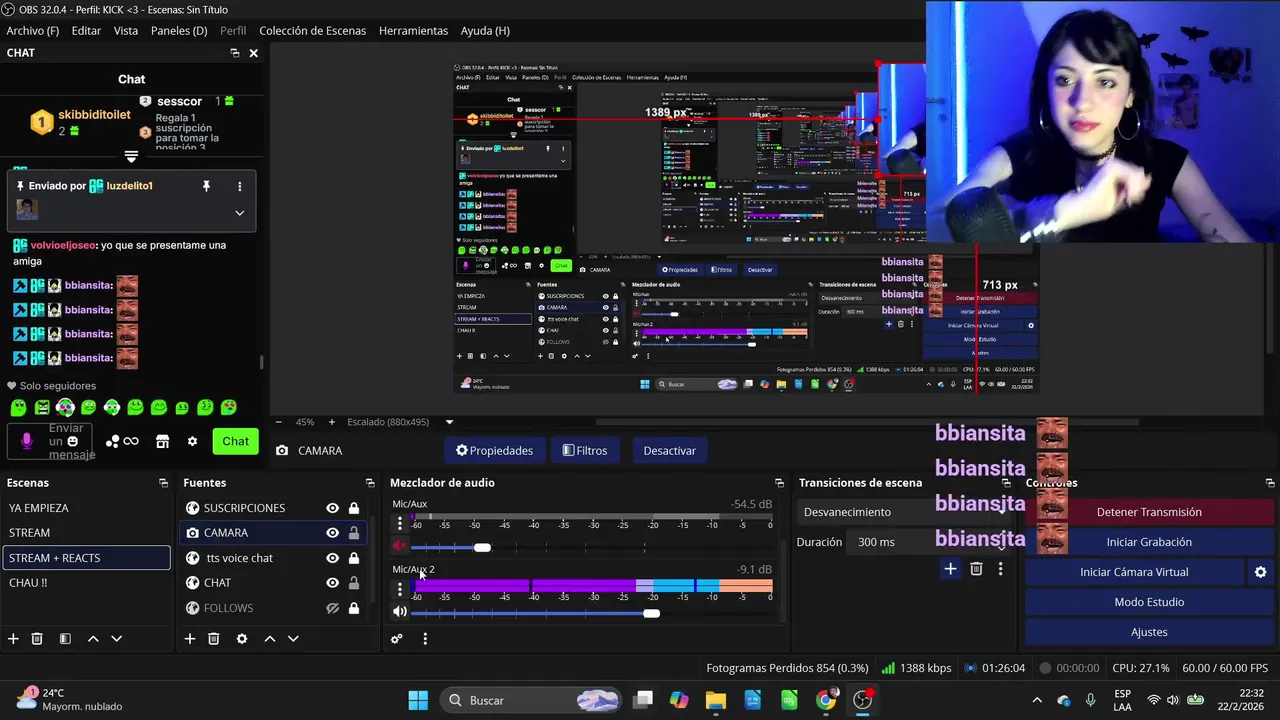
Task: Open the Mic/Aux channel options dots
Action: point(400,524)
